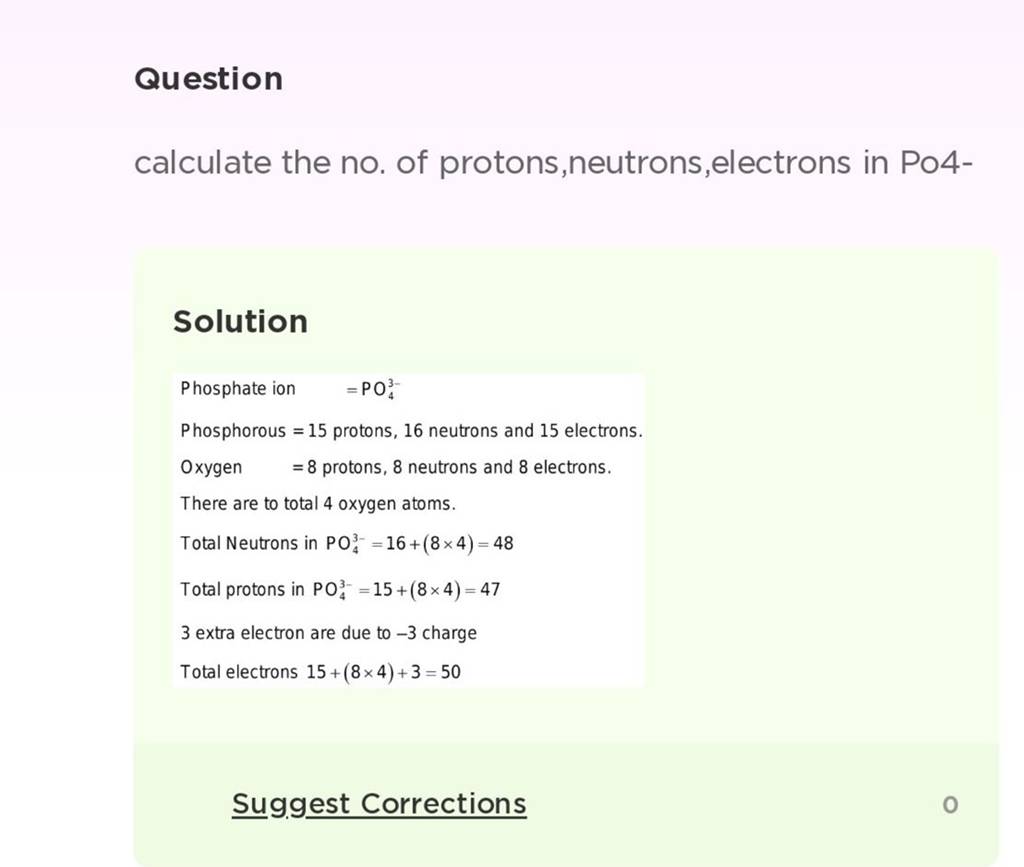Select the question text about protons in Po4-
Screen dimensions: 1024x867
(553, 162)
